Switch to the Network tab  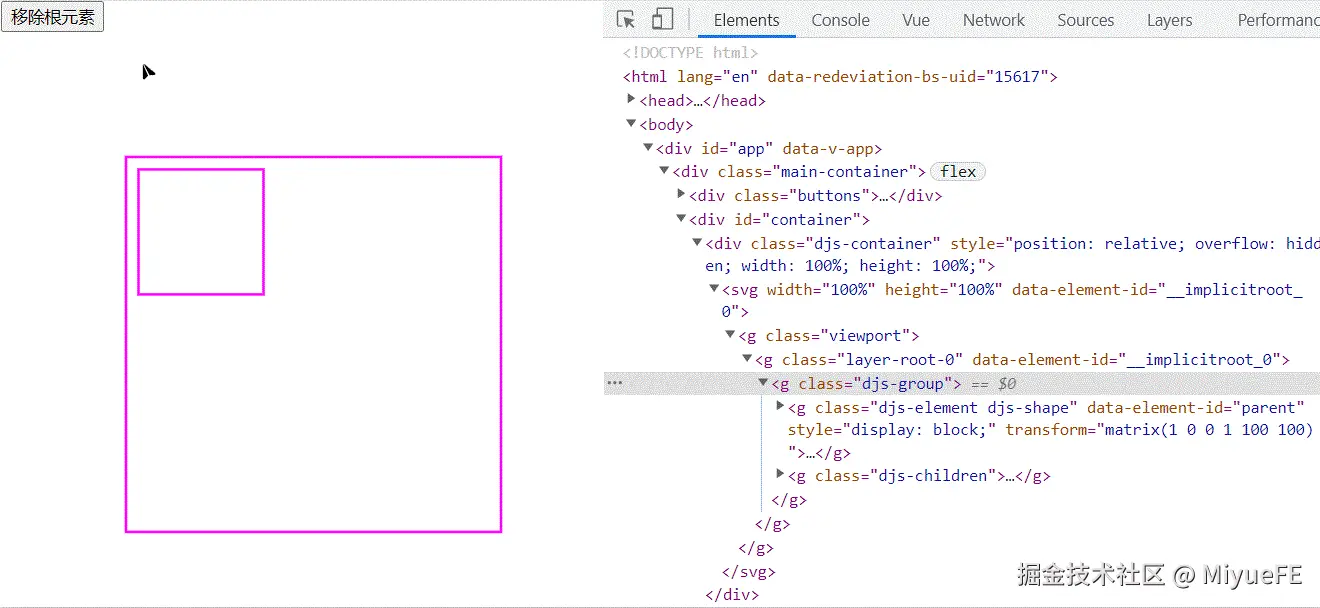tap(993, 19)
